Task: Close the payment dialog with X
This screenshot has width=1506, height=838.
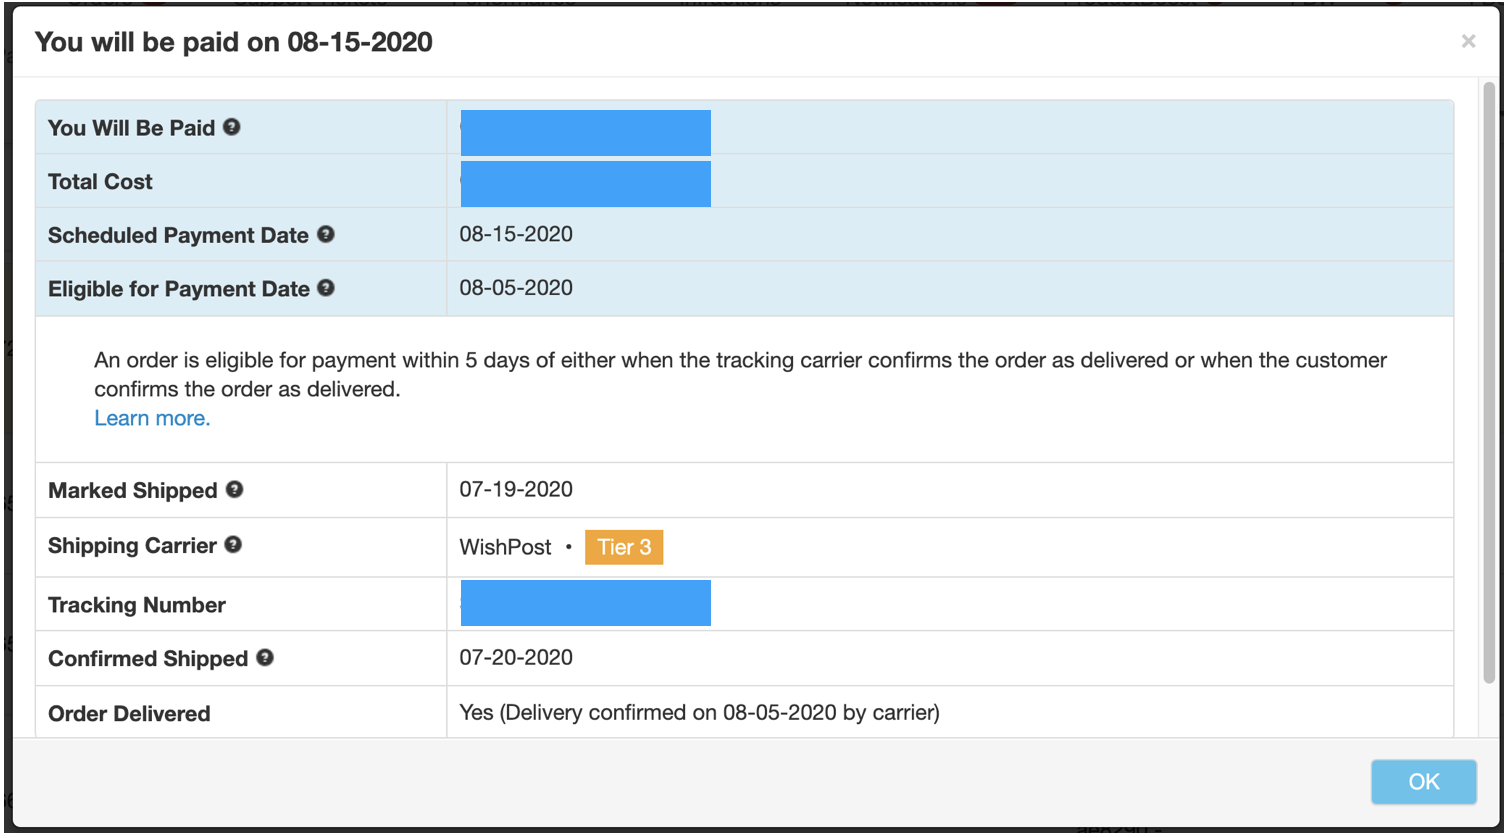Action: 1468,41
